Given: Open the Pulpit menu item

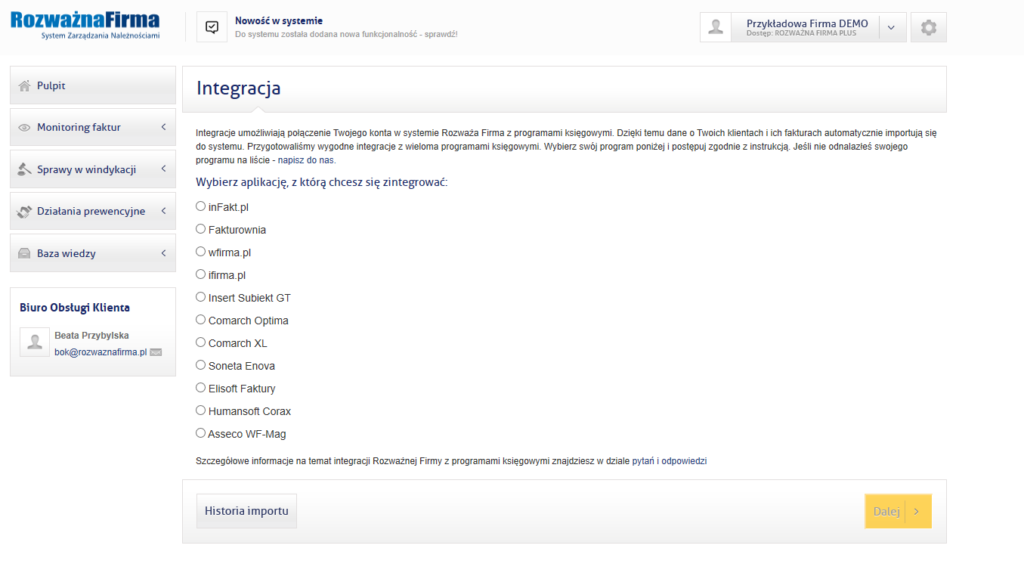Looking at the screenshot, I should pos(93,86).
